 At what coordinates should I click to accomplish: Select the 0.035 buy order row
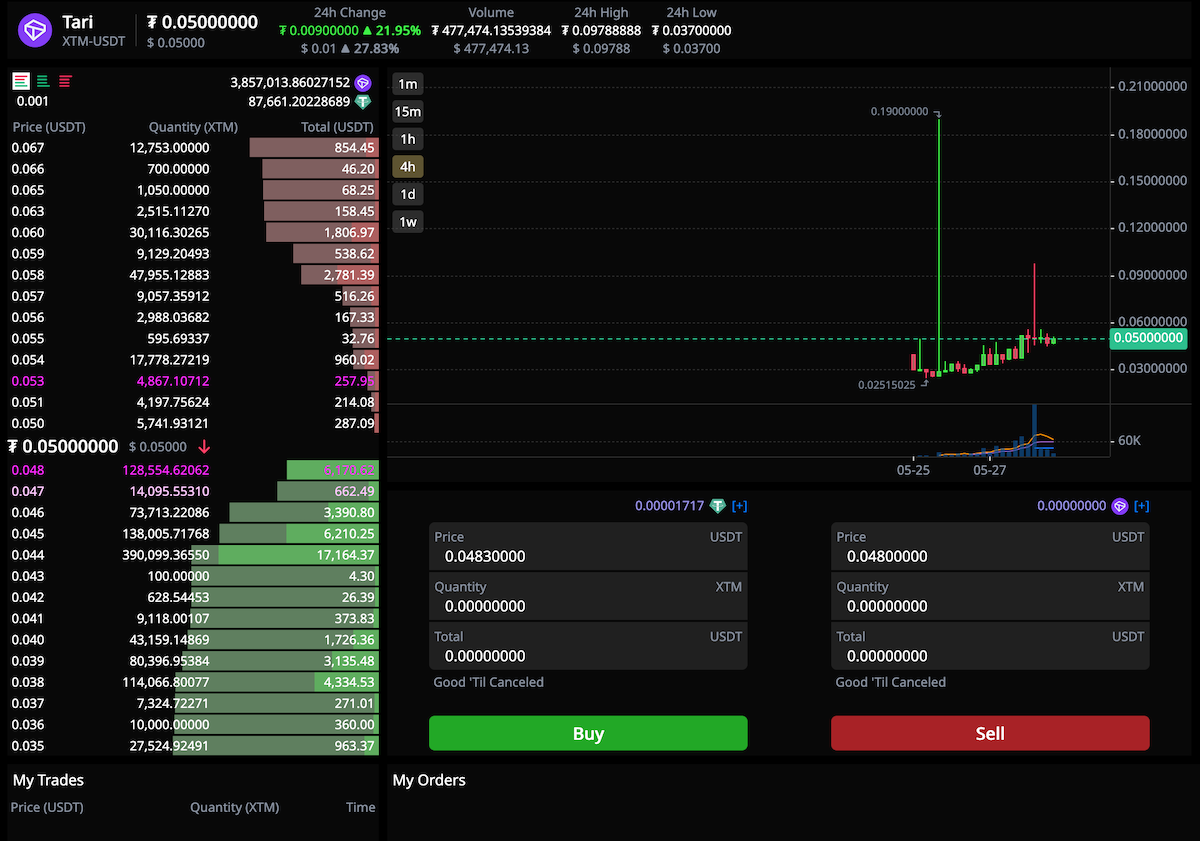click(x=193, y=745)
